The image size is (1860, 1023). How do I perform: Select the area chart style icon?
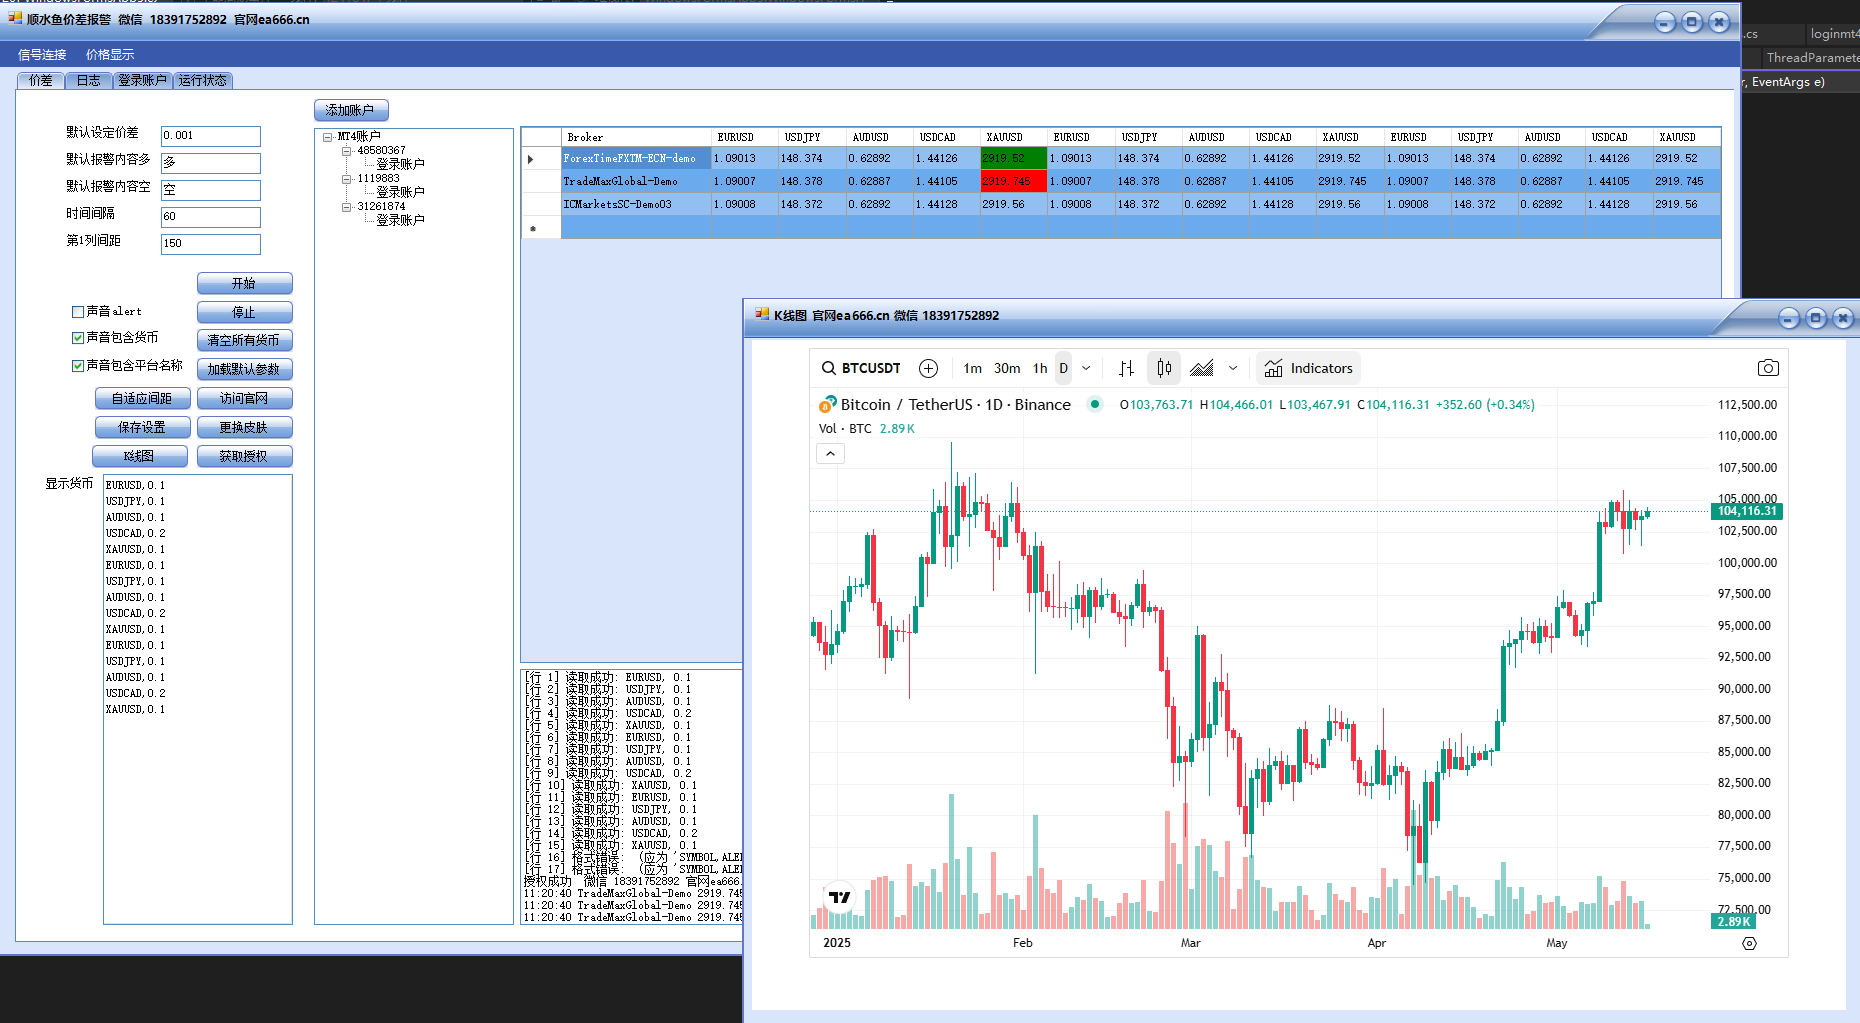coord(1202,368)
